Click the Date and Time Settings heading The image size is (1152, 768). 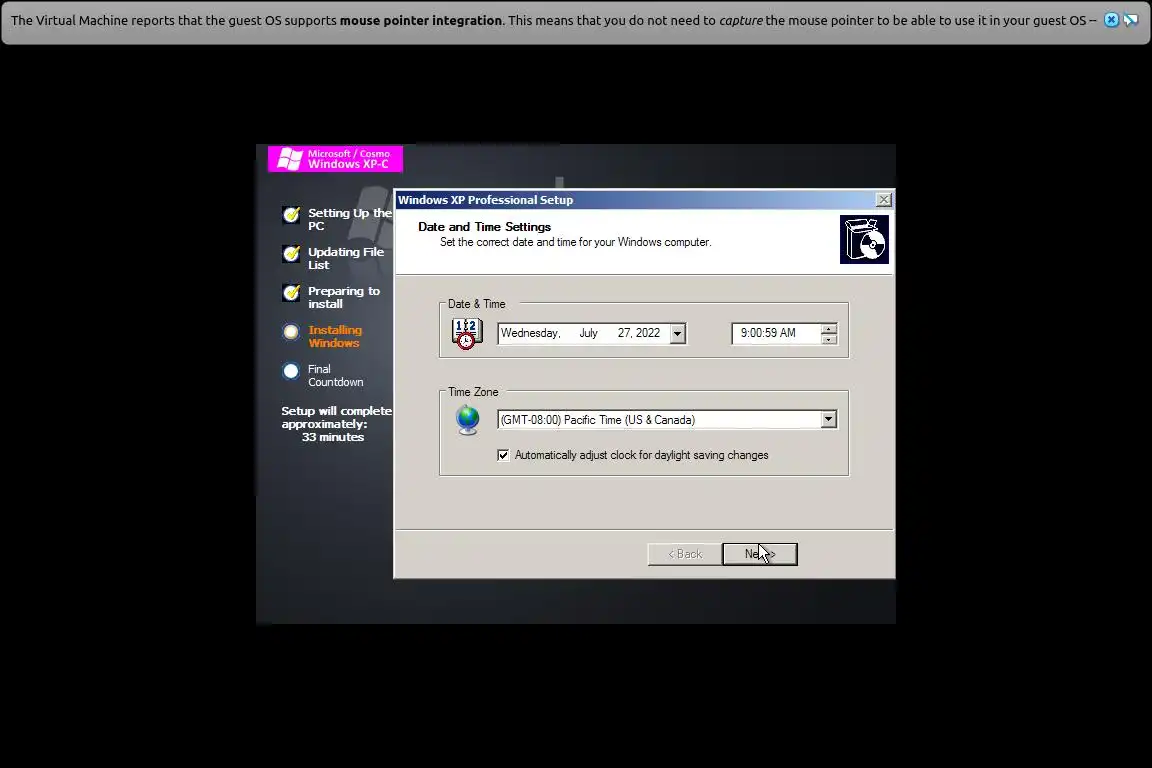click(484, 227)
